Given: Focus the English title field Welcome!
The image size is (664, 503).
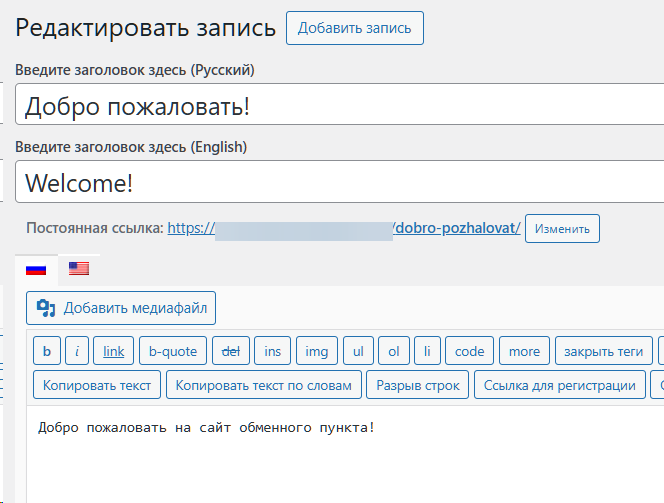Looking at the screenshot, I should coord(340,182).
